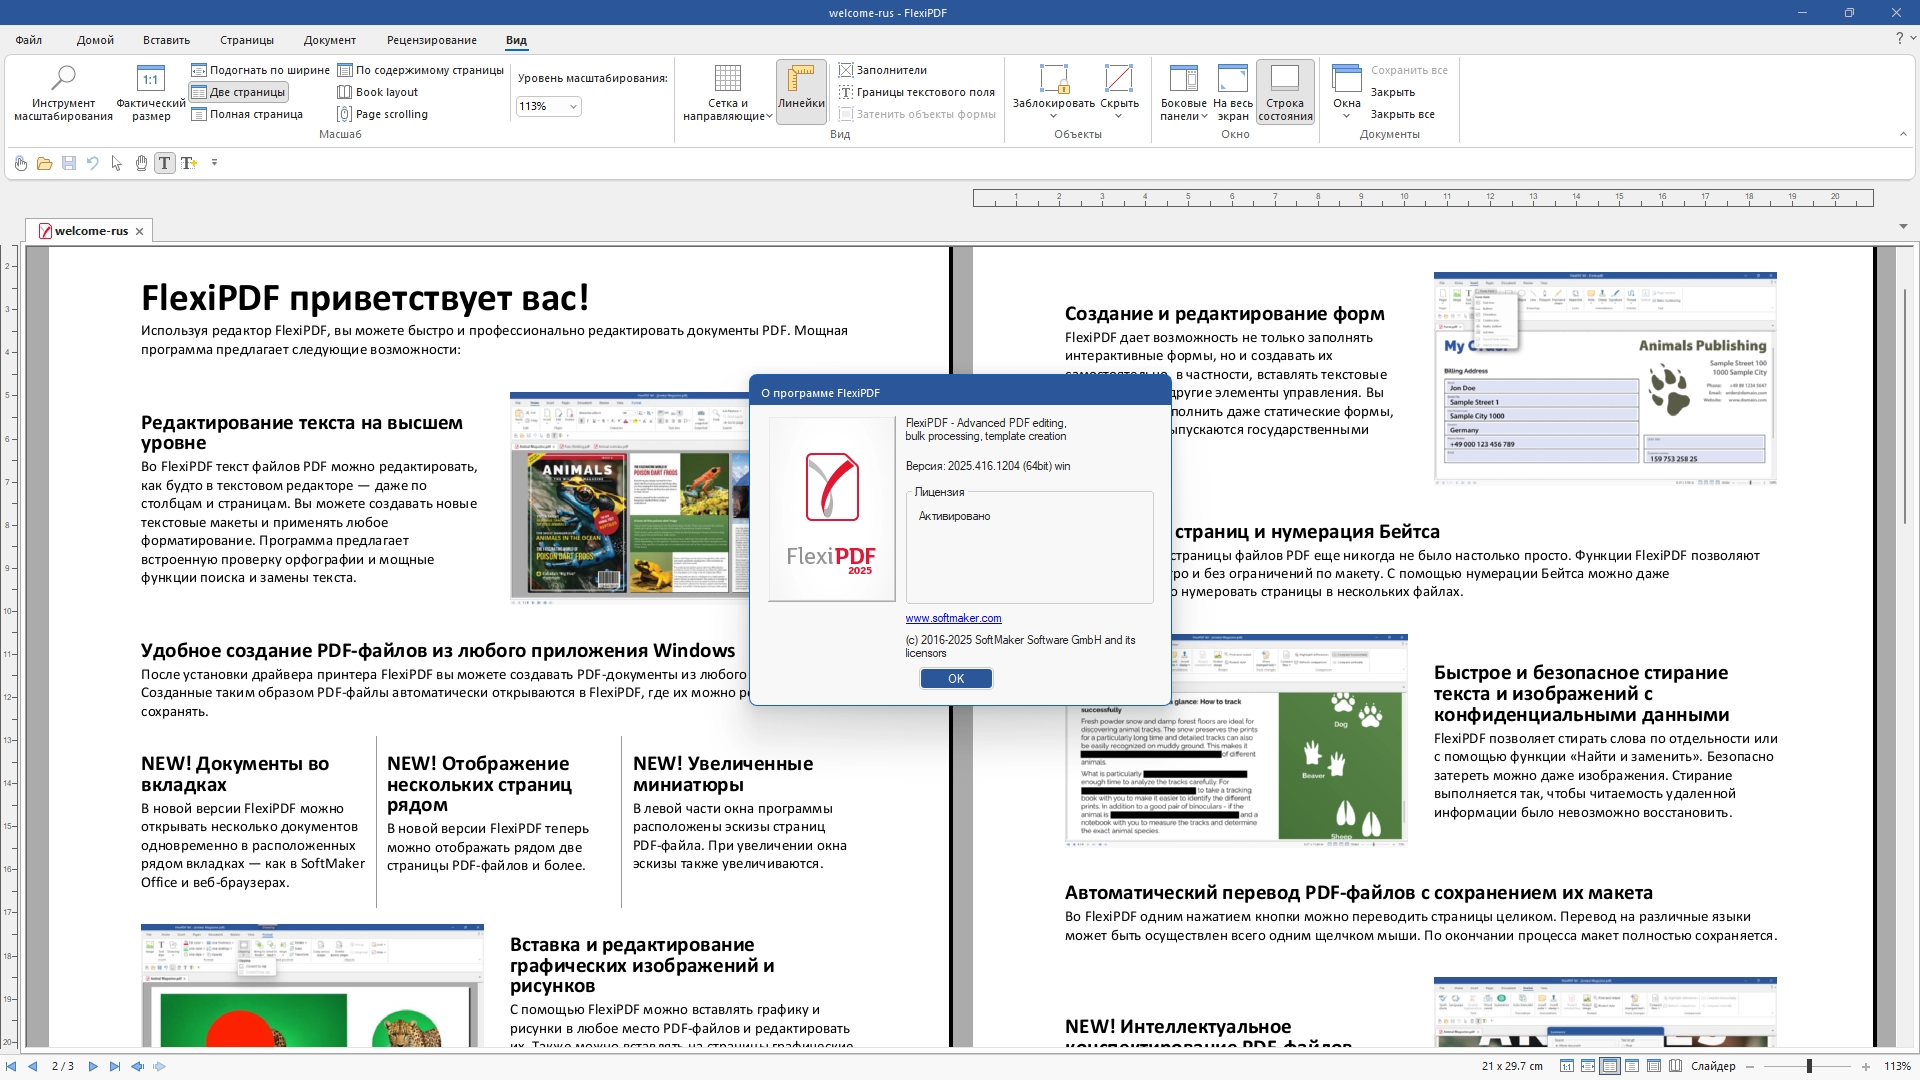Toggle the Rulers (Линейки) button

point(801,90)
